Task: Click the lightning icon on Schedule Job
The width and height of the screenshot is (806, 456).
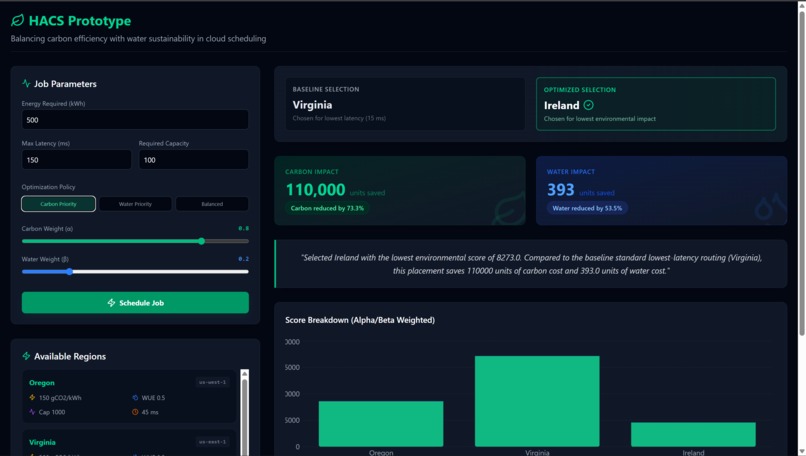Action: coord(111,303)
